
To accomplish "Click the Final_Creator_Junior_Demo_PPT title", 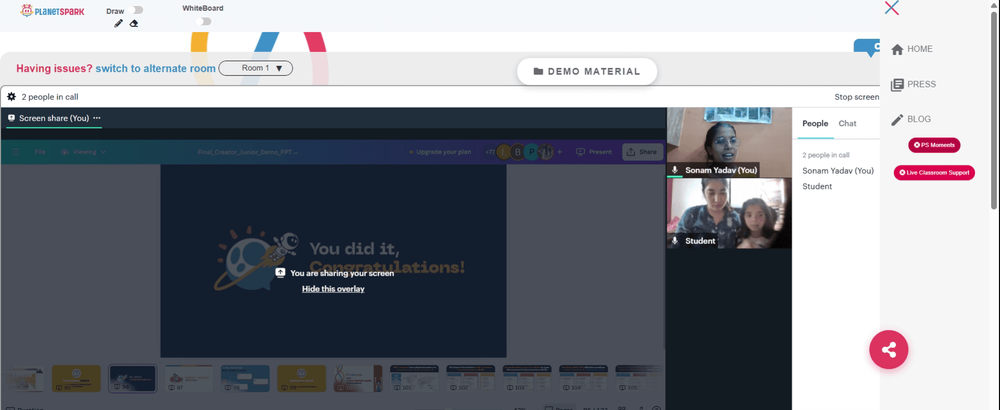I will 247,152.
